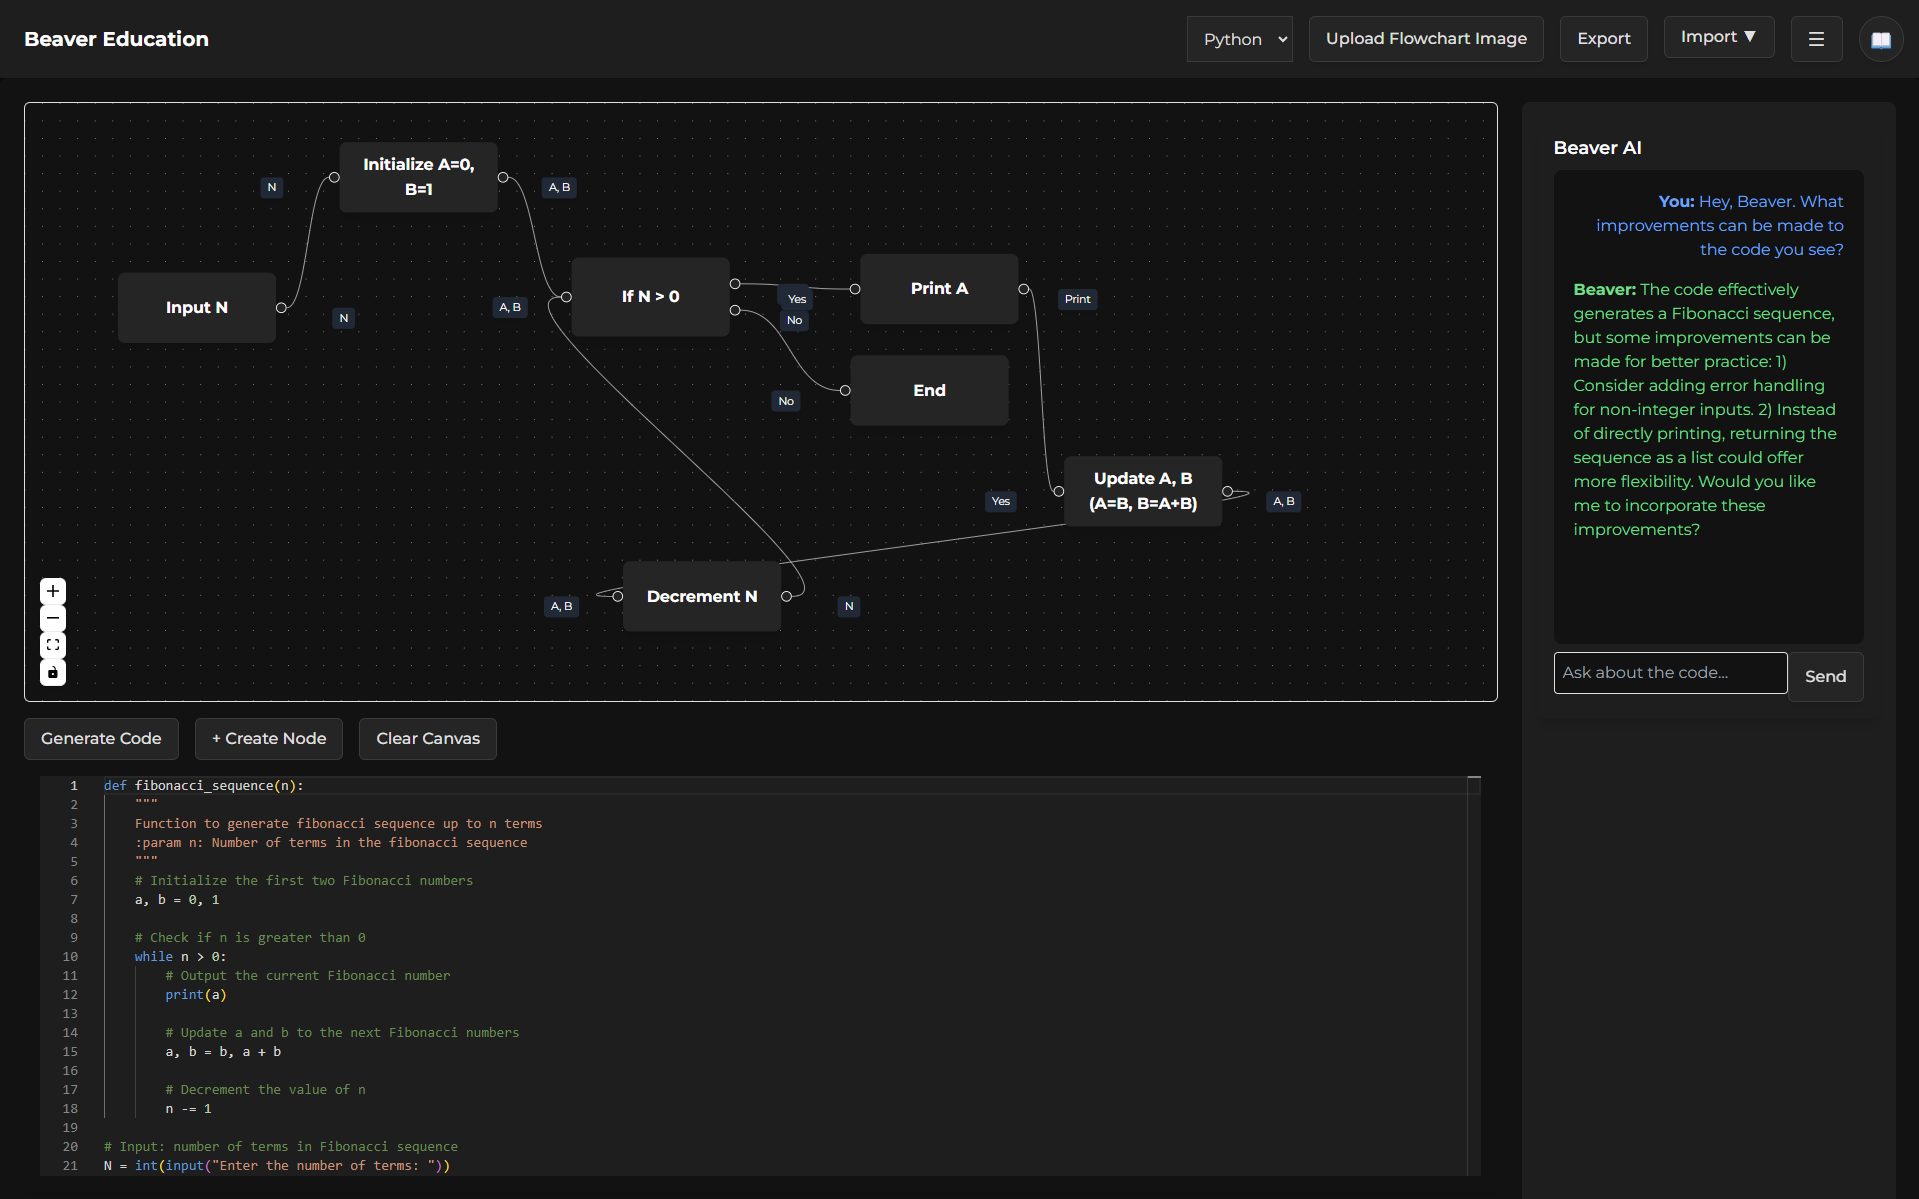Click the output handle of Input N node

point(281,308)
